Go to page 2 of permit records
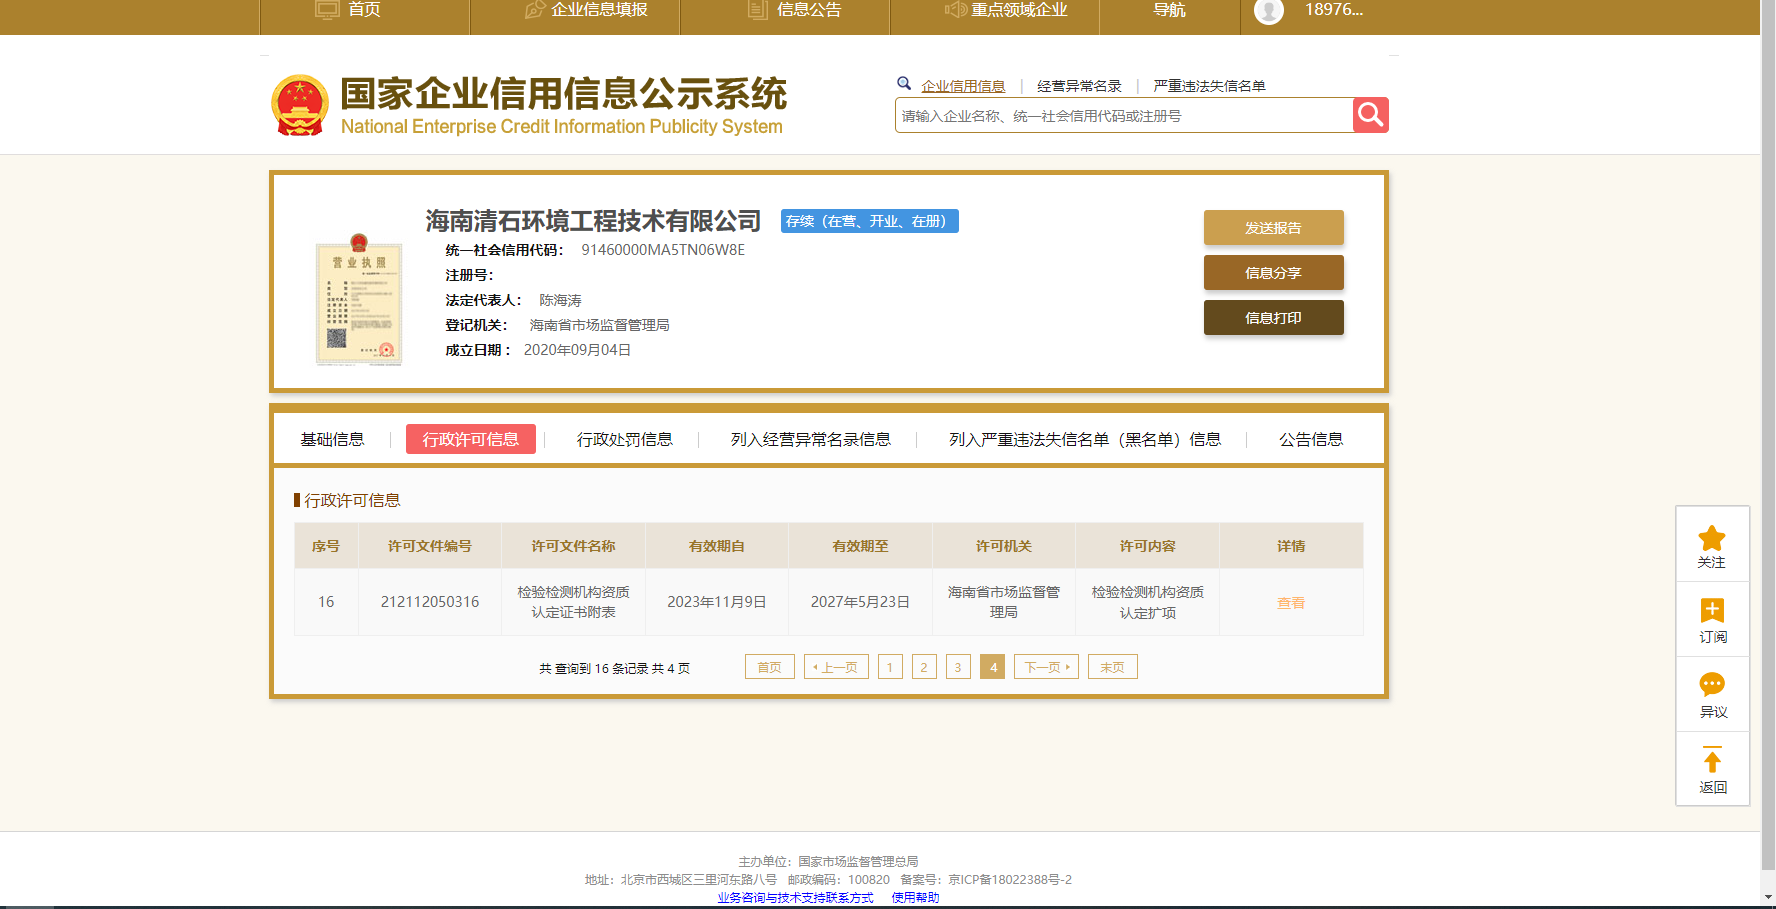Viewport: 1776px width, 909px height. pyautogui.click(x=923, y=667)
